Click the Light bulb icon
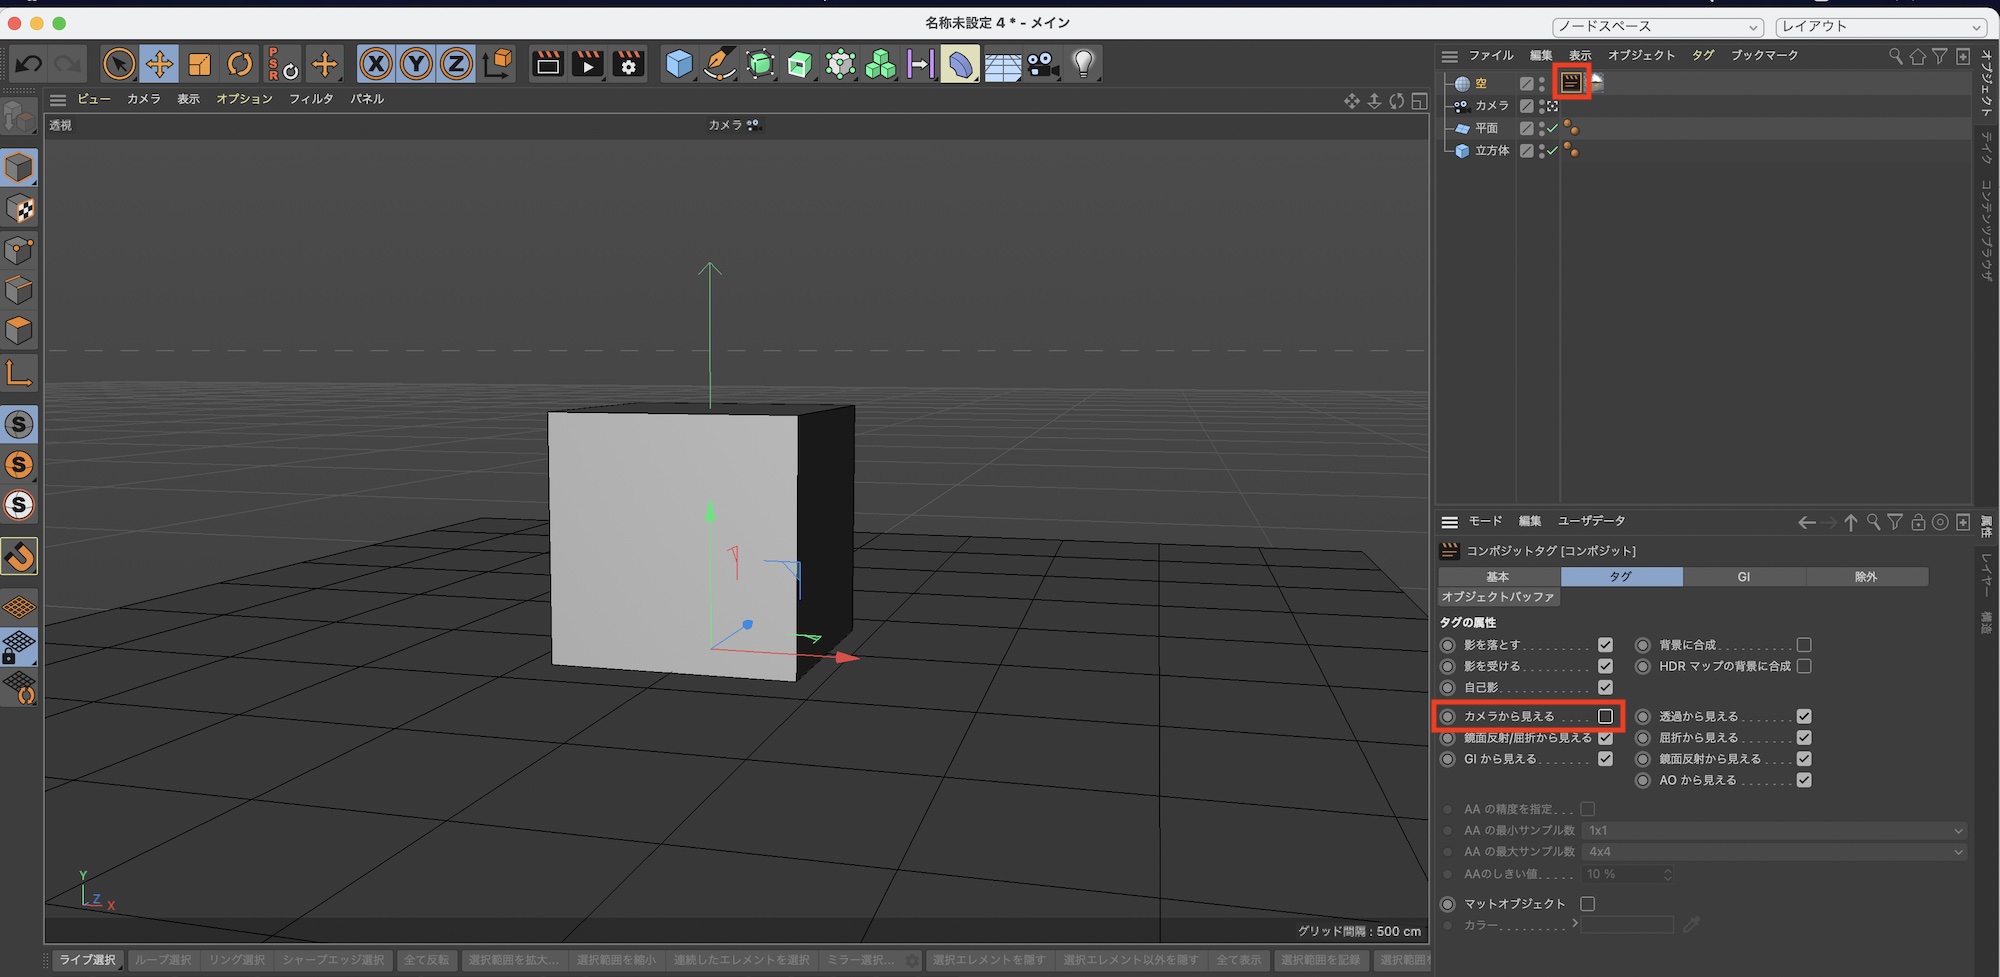The image size is (2000, 977). click(x=1083, y=65)
